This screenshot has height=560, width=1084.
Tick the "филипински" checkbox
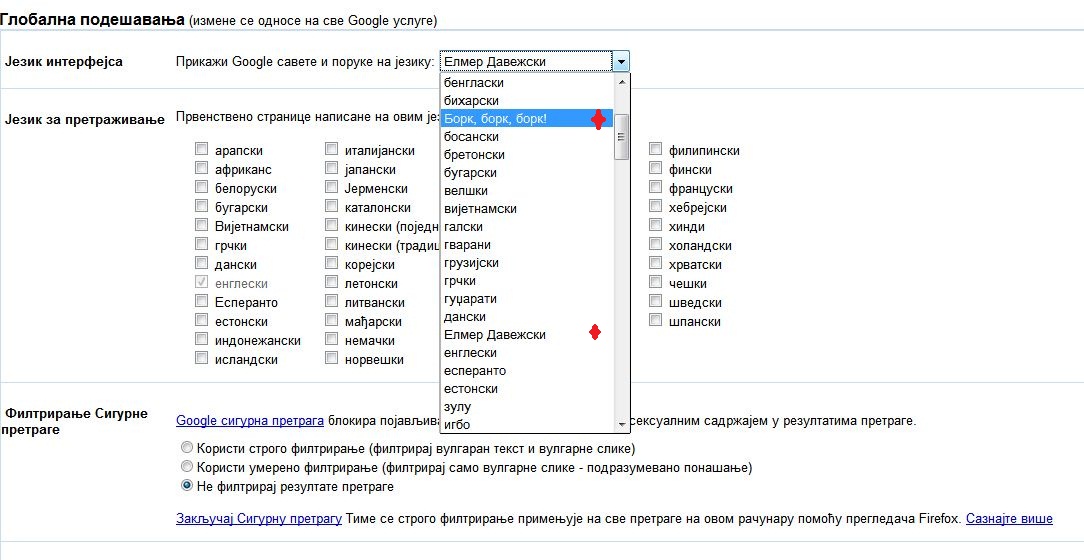(x=656, y=150)
